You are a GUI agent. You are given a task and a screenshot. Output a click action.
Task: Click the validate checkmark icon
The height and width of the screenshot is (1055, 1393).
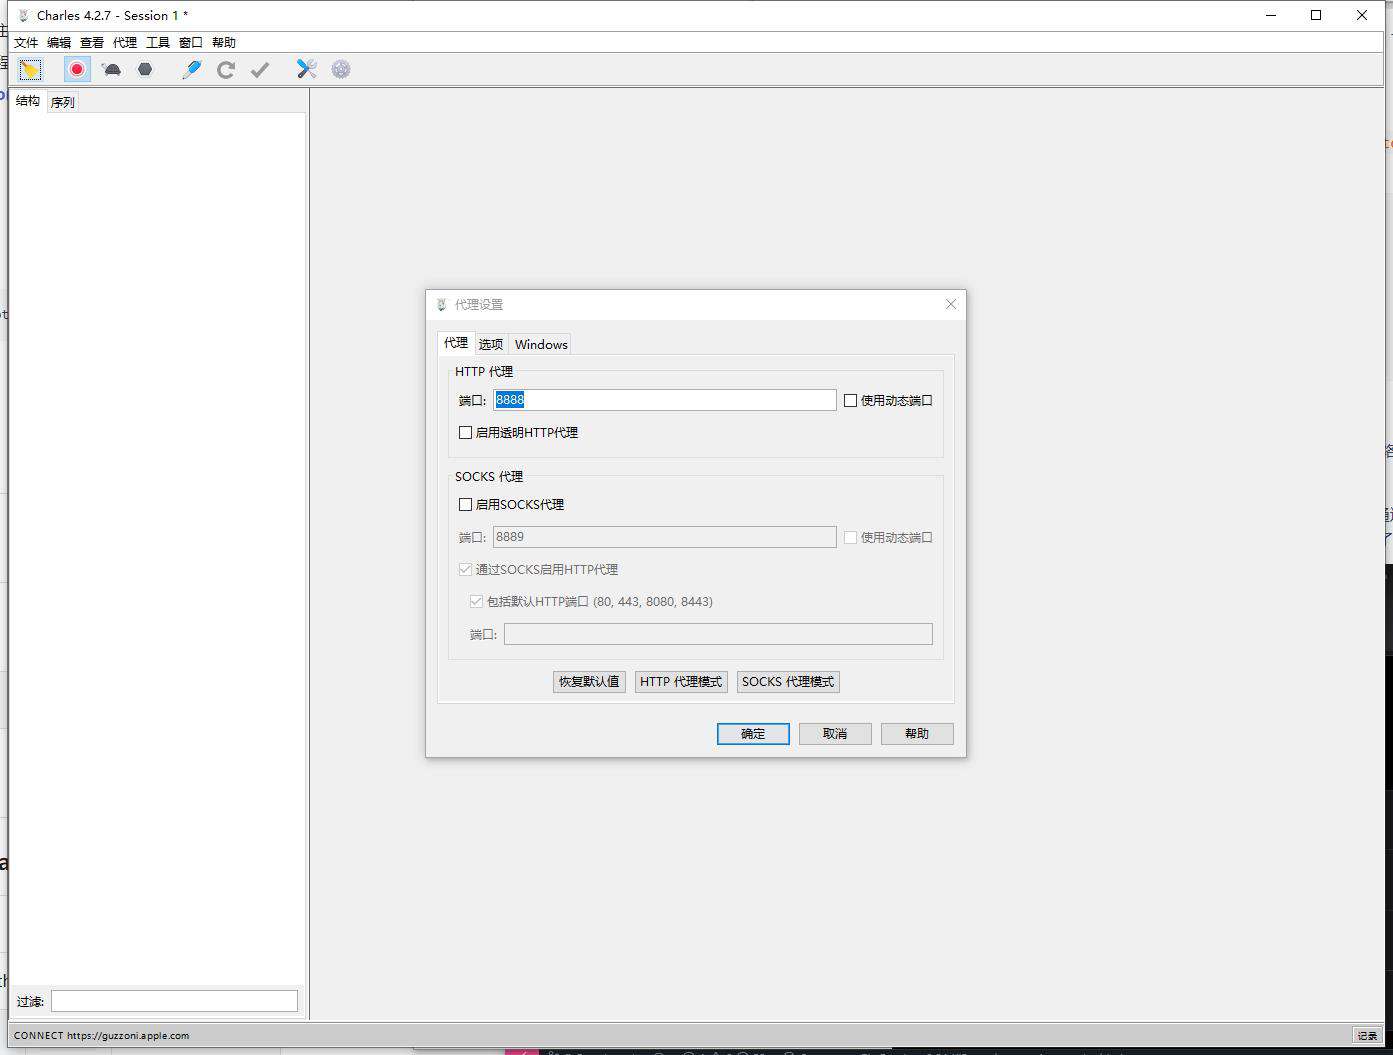tap(260, 69)
